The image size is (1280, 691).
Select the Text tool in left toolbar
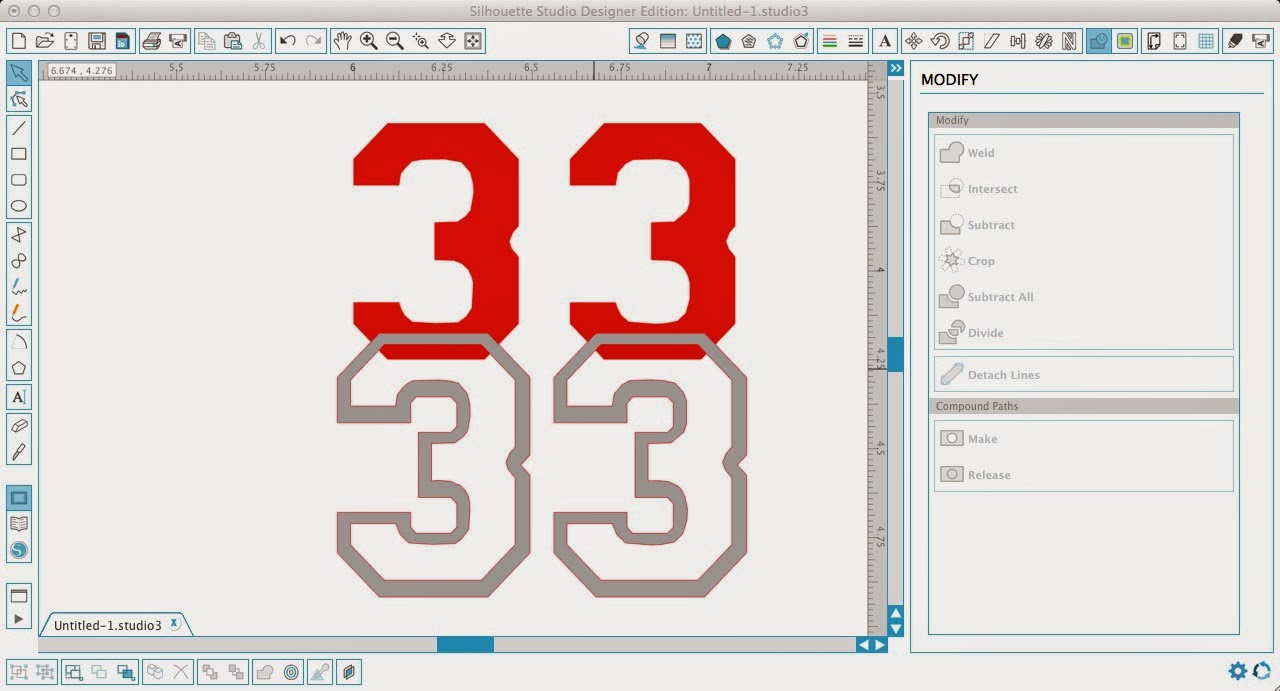[x=19, y=397]
